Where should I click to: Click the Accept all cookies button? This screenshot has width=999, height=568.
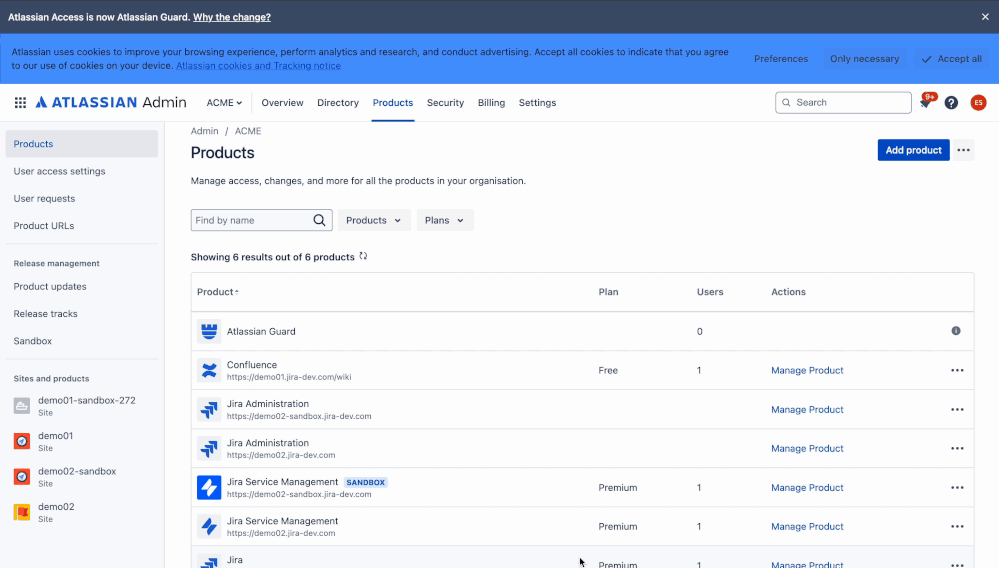click(951, 59)
